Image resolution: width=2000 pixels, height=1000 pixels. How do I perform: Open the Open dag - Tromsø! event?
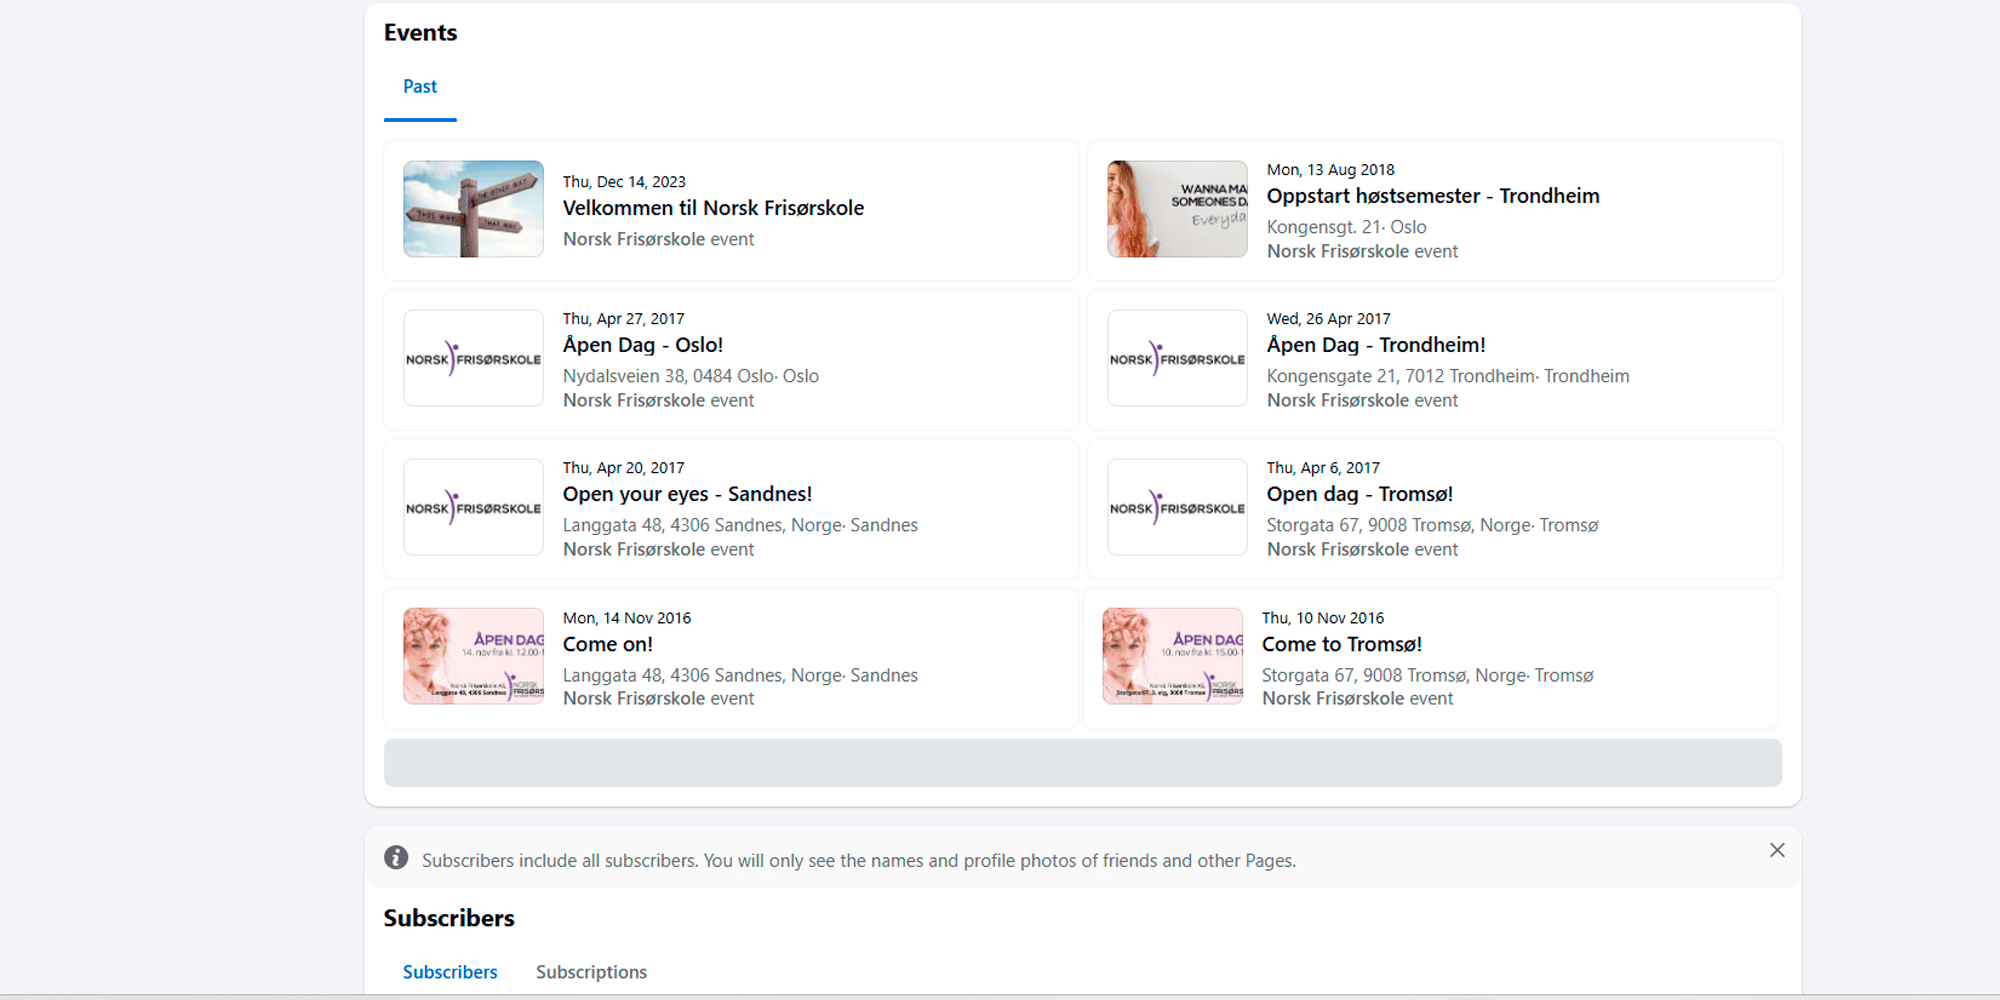(x=1359, y=494)
